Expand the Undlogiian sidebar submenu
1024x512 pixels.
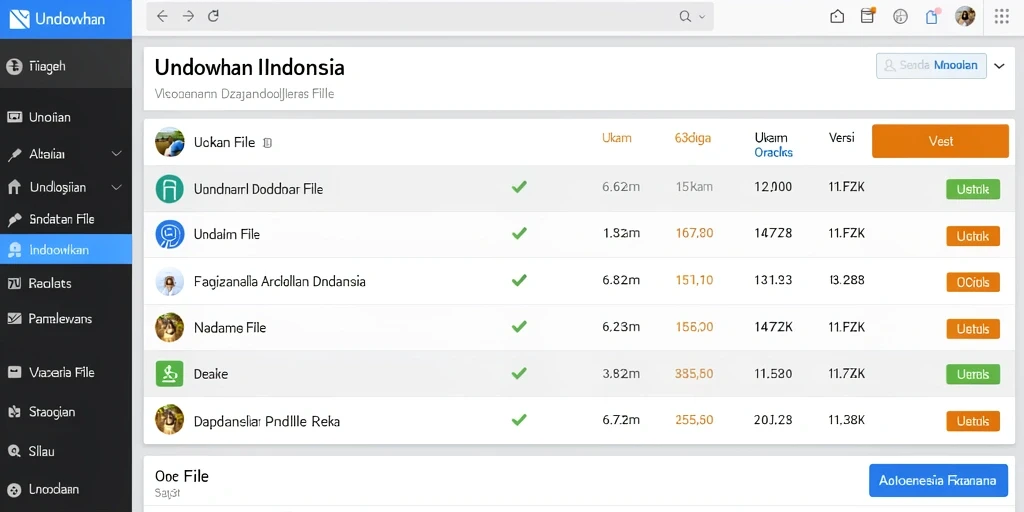click(x=116, y=187)
